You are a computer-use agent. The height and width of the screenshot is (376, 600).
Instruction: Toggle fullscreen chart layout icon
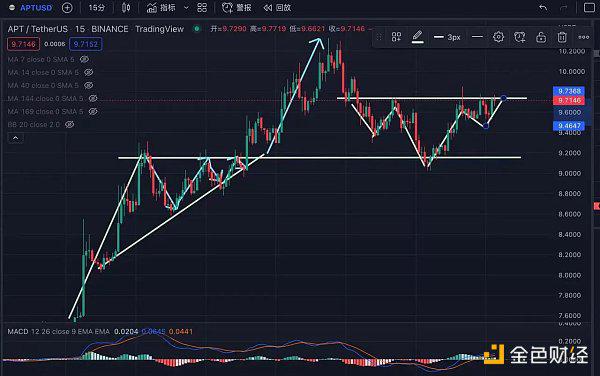(x=589, y=8)
